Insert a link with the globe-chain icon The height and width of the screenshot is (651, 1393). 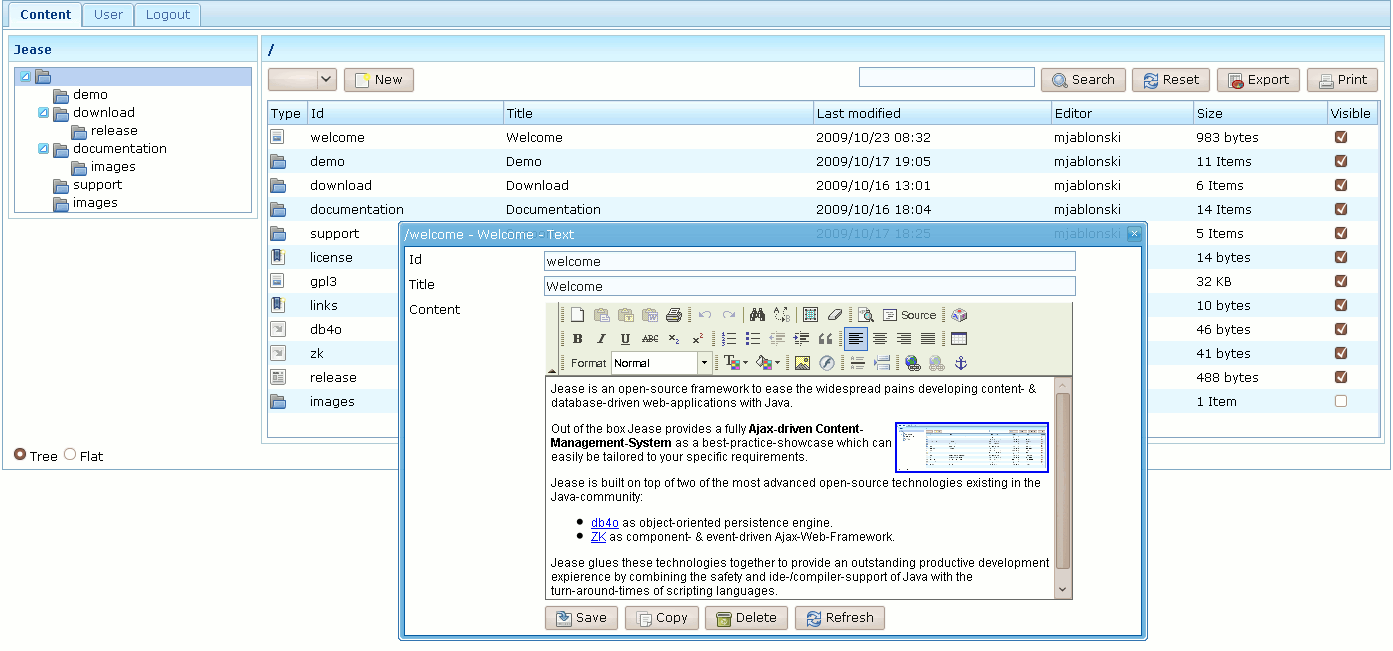click(912, 363)
